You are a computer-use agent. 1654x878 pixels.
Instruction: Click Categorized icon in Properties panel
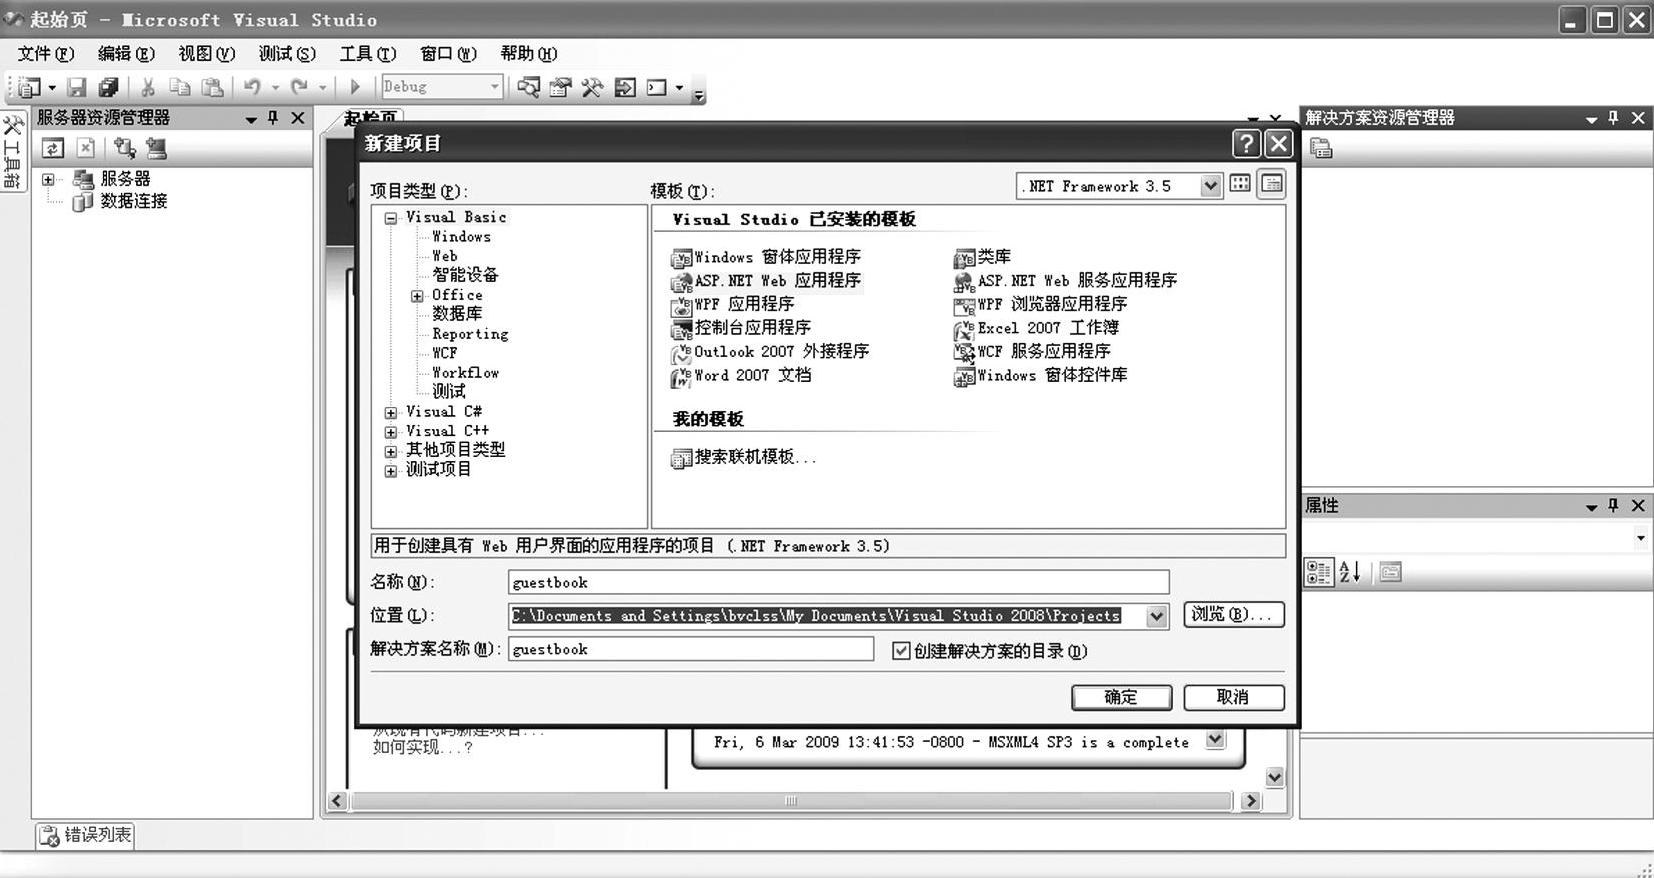1319,572
